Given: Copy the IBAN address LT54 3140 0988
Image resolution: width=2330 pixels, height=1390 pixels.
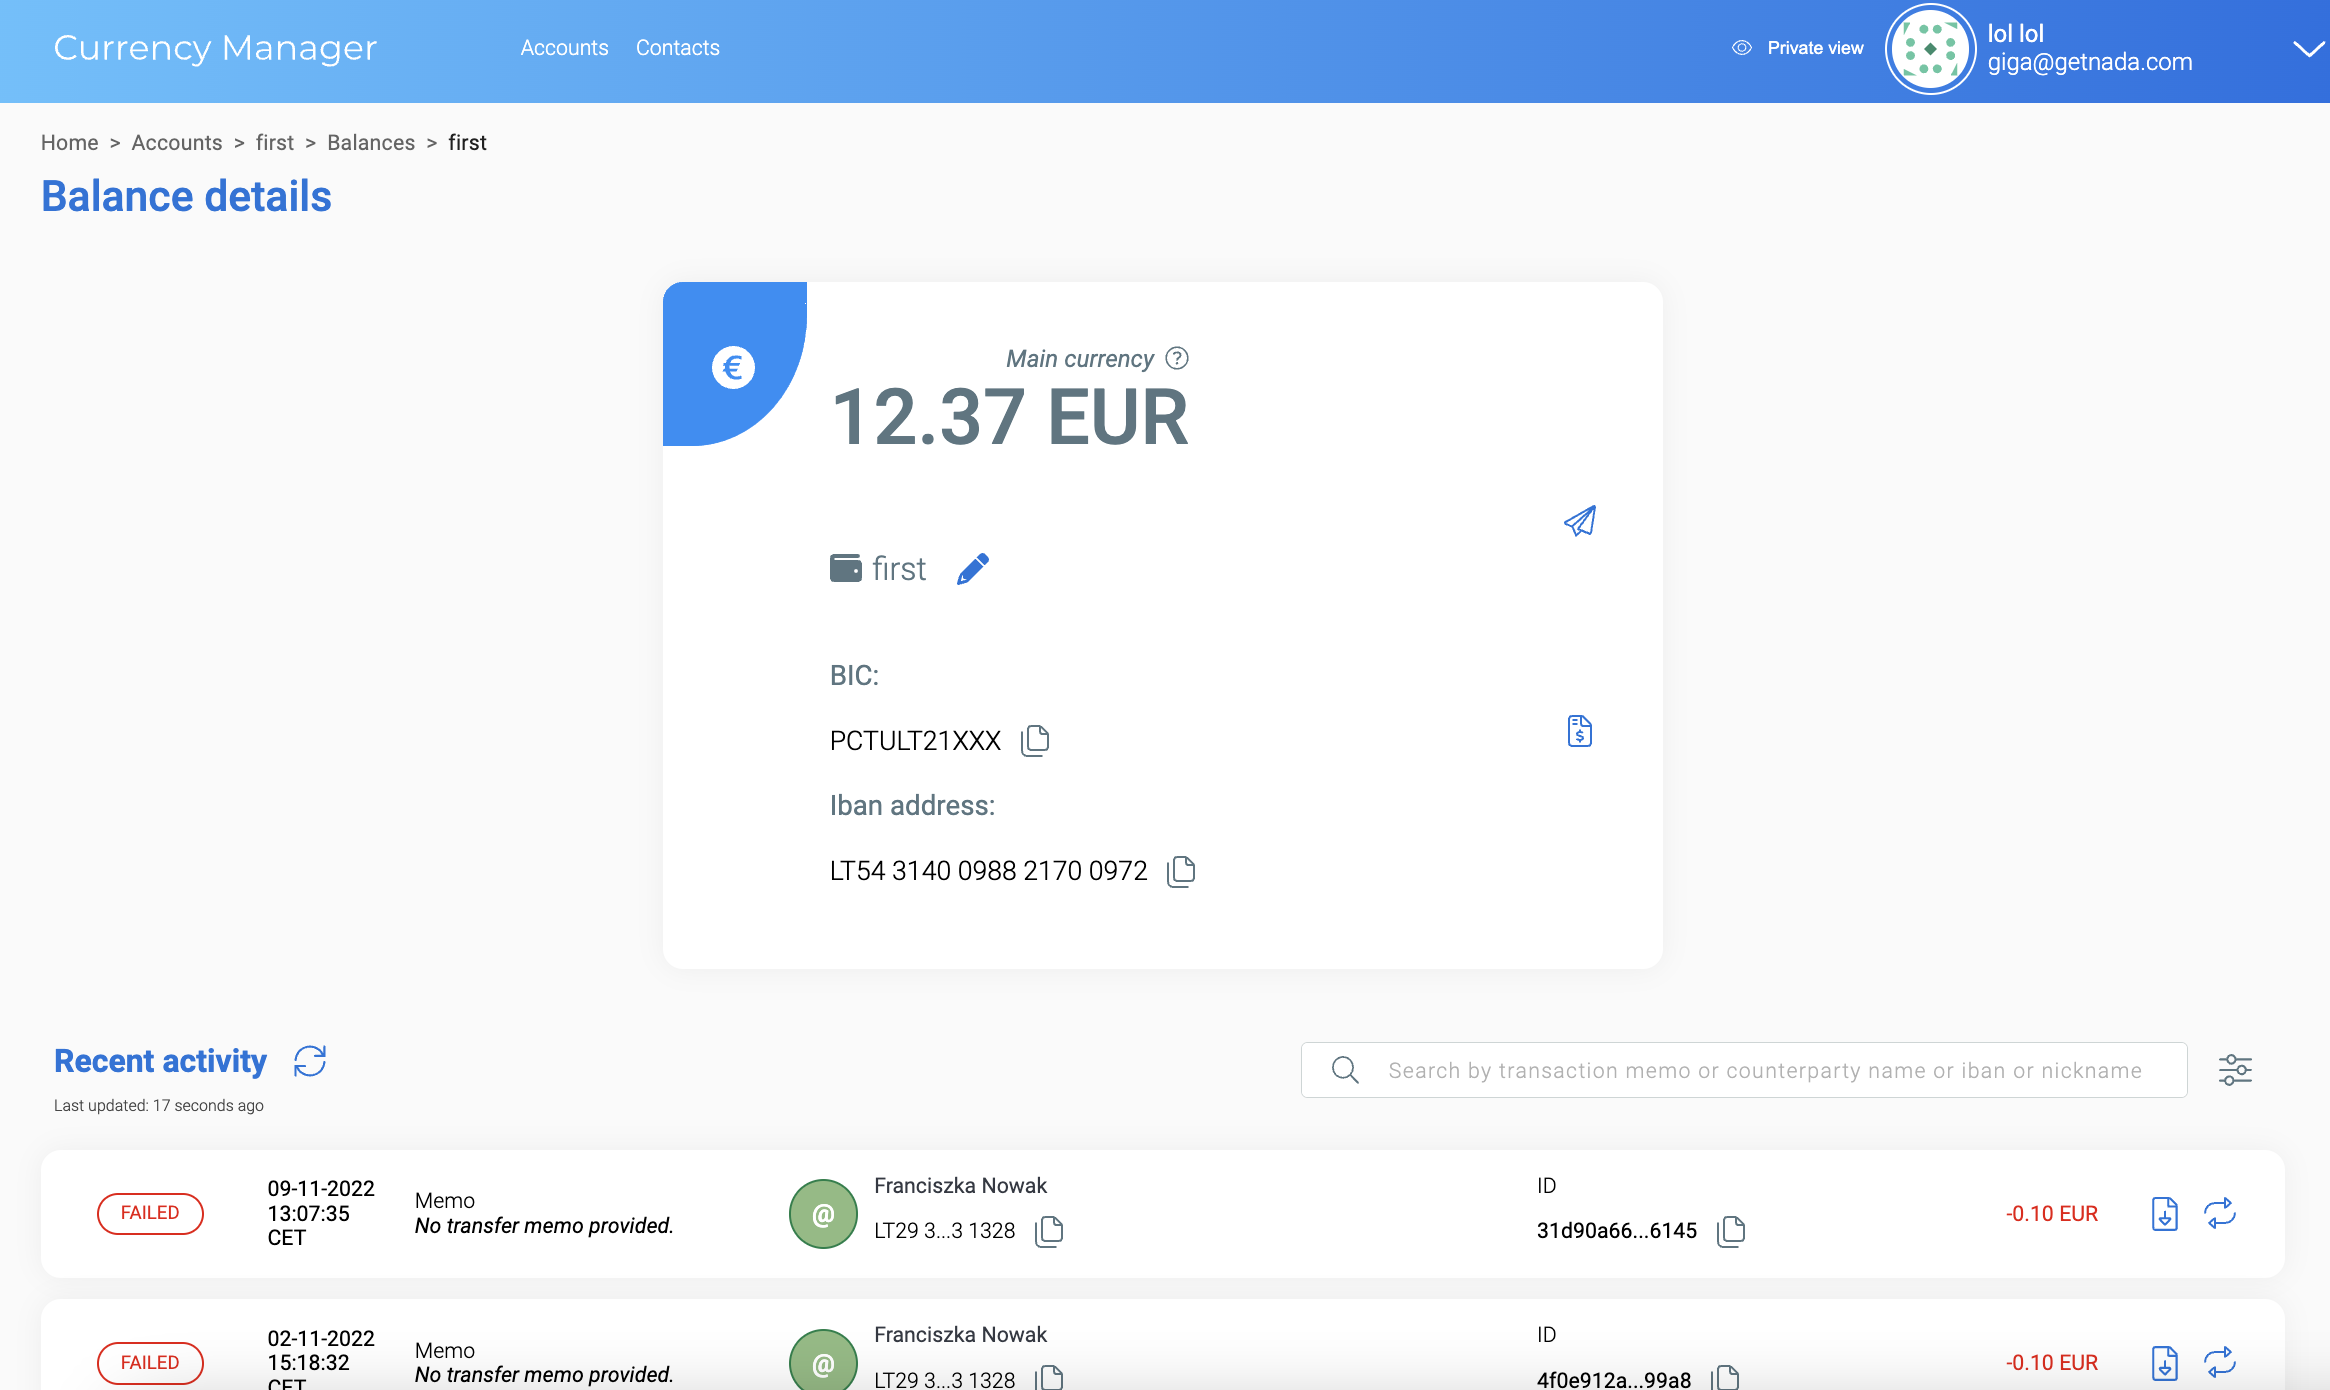Looking at the screenshot, I should 1181,871.
